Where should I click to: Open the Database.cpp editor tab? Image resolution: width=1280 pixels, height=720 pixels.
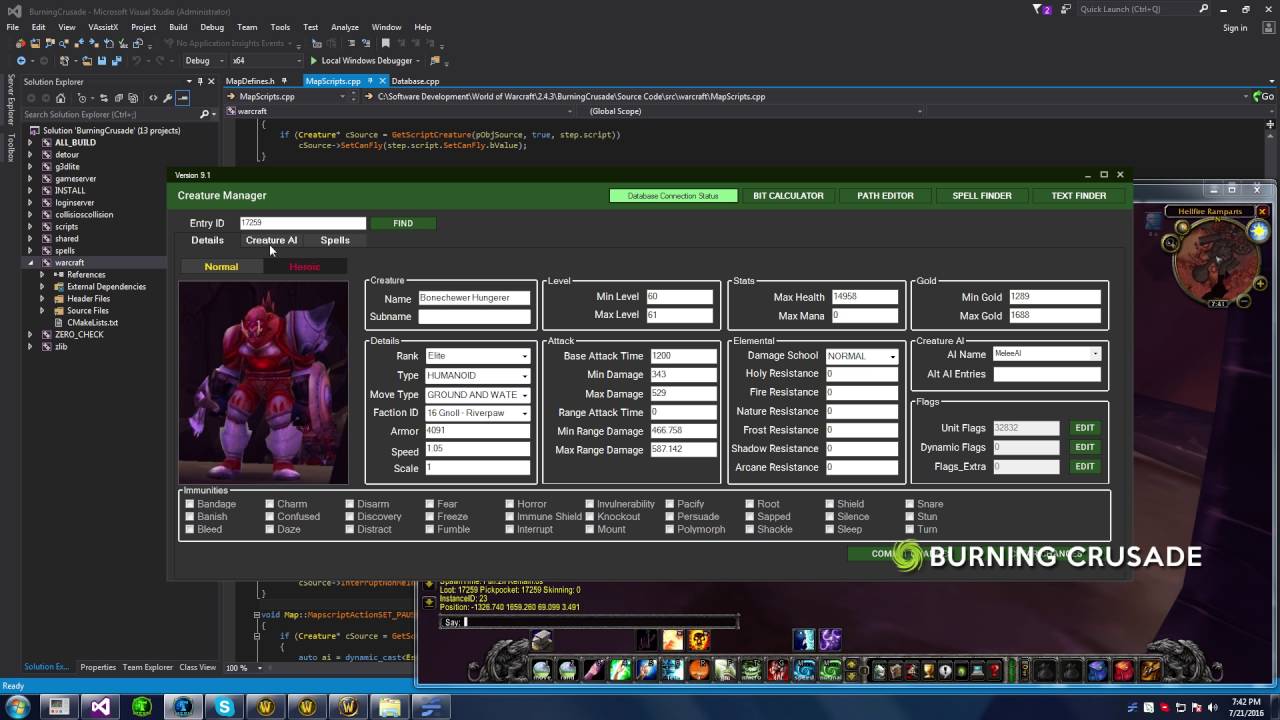pos(415,81)
